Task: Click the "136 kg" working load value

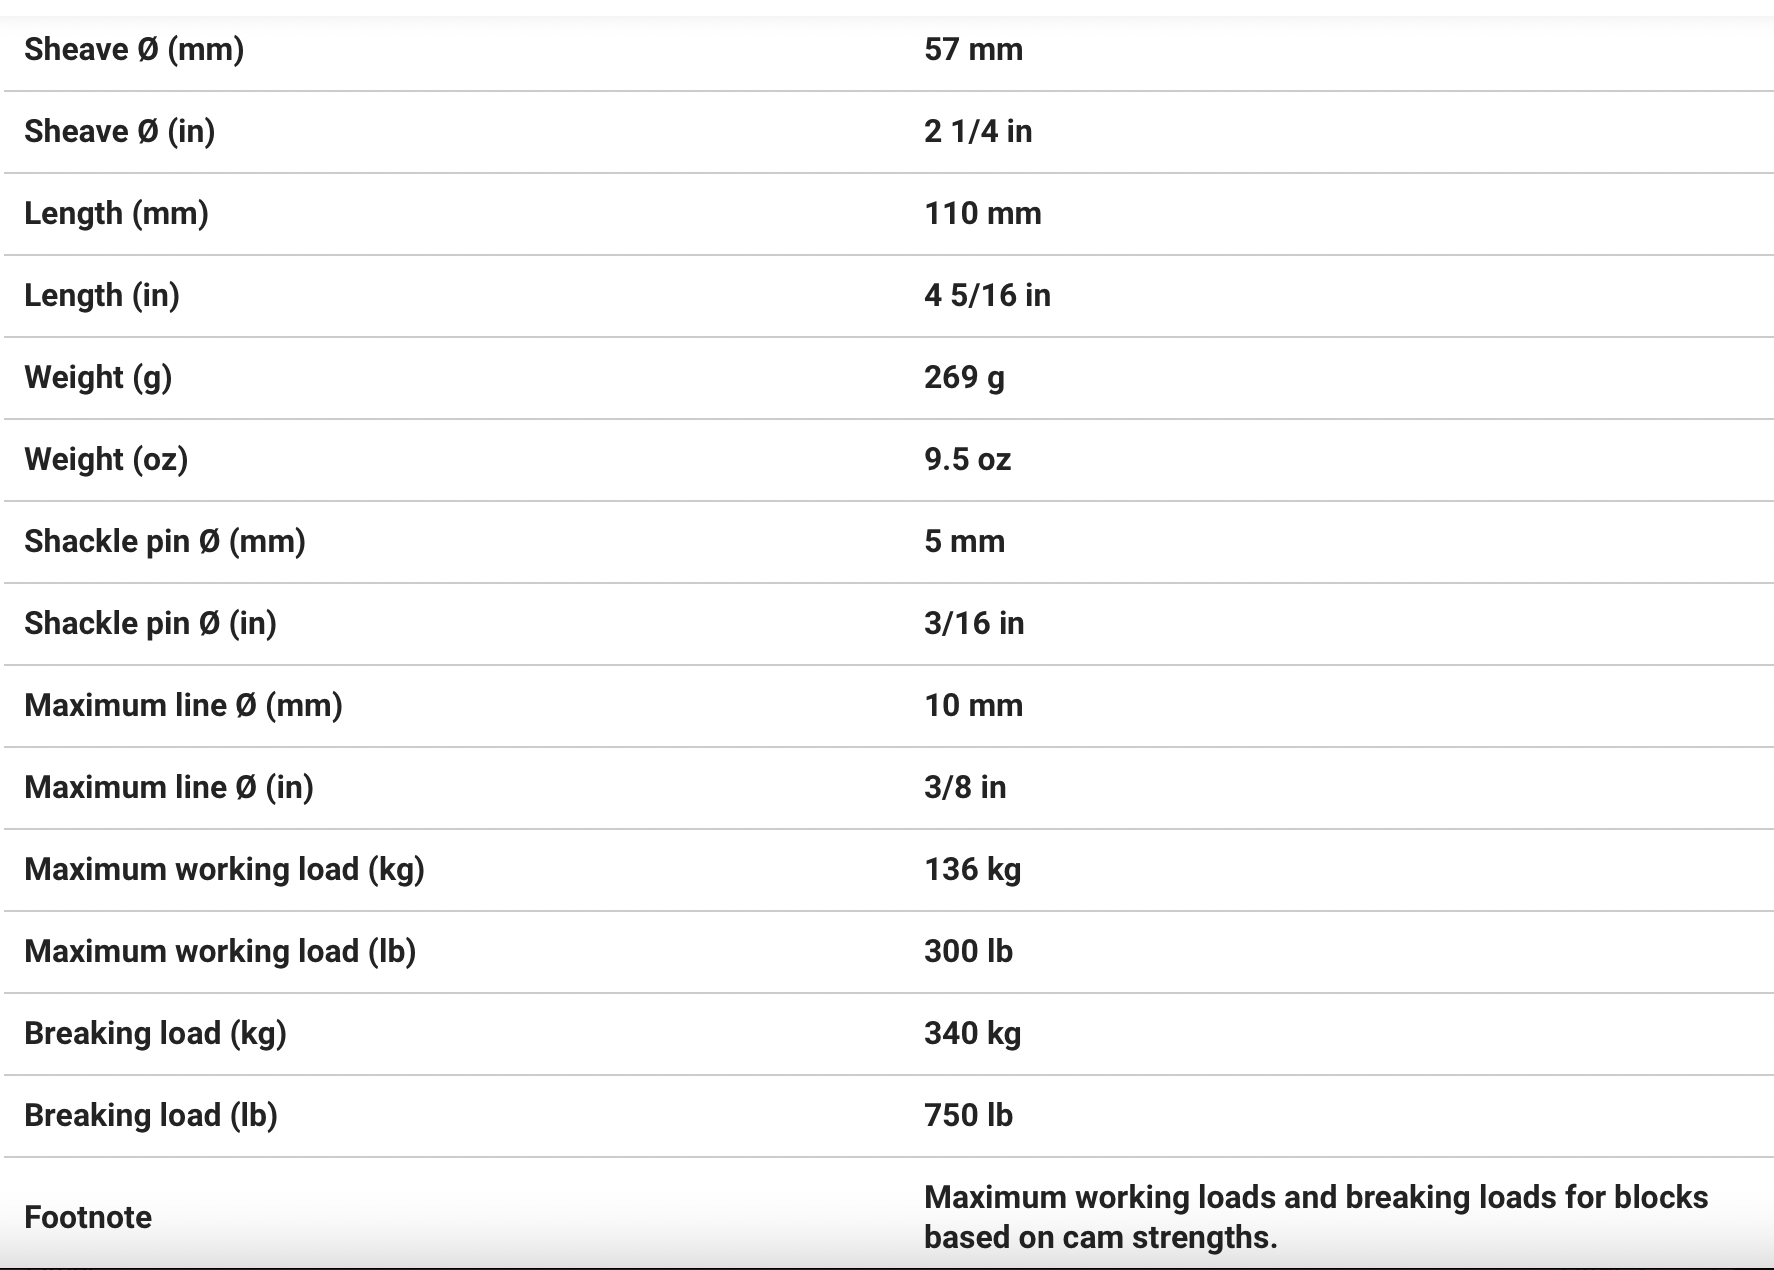Action: 972,869
